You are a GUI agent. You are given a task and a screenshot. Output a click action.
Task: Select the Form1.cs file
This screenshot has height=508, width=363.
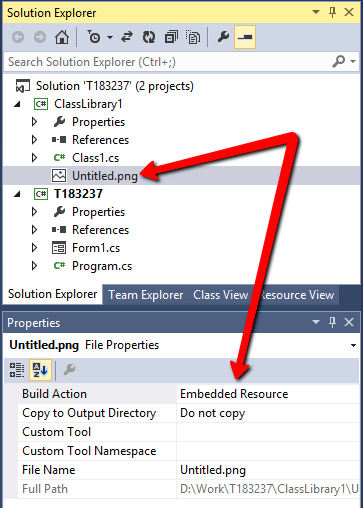point(96,248)
